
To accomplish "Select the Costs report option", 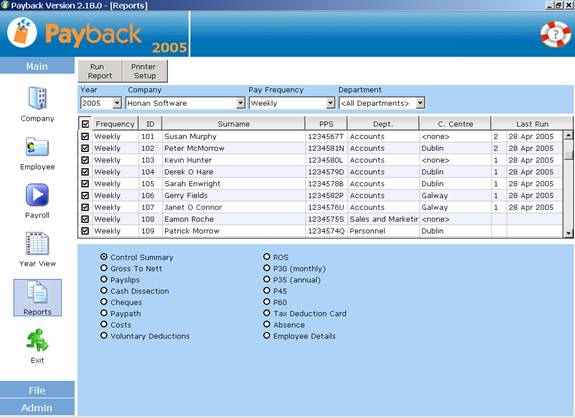I will click(104, 324).
